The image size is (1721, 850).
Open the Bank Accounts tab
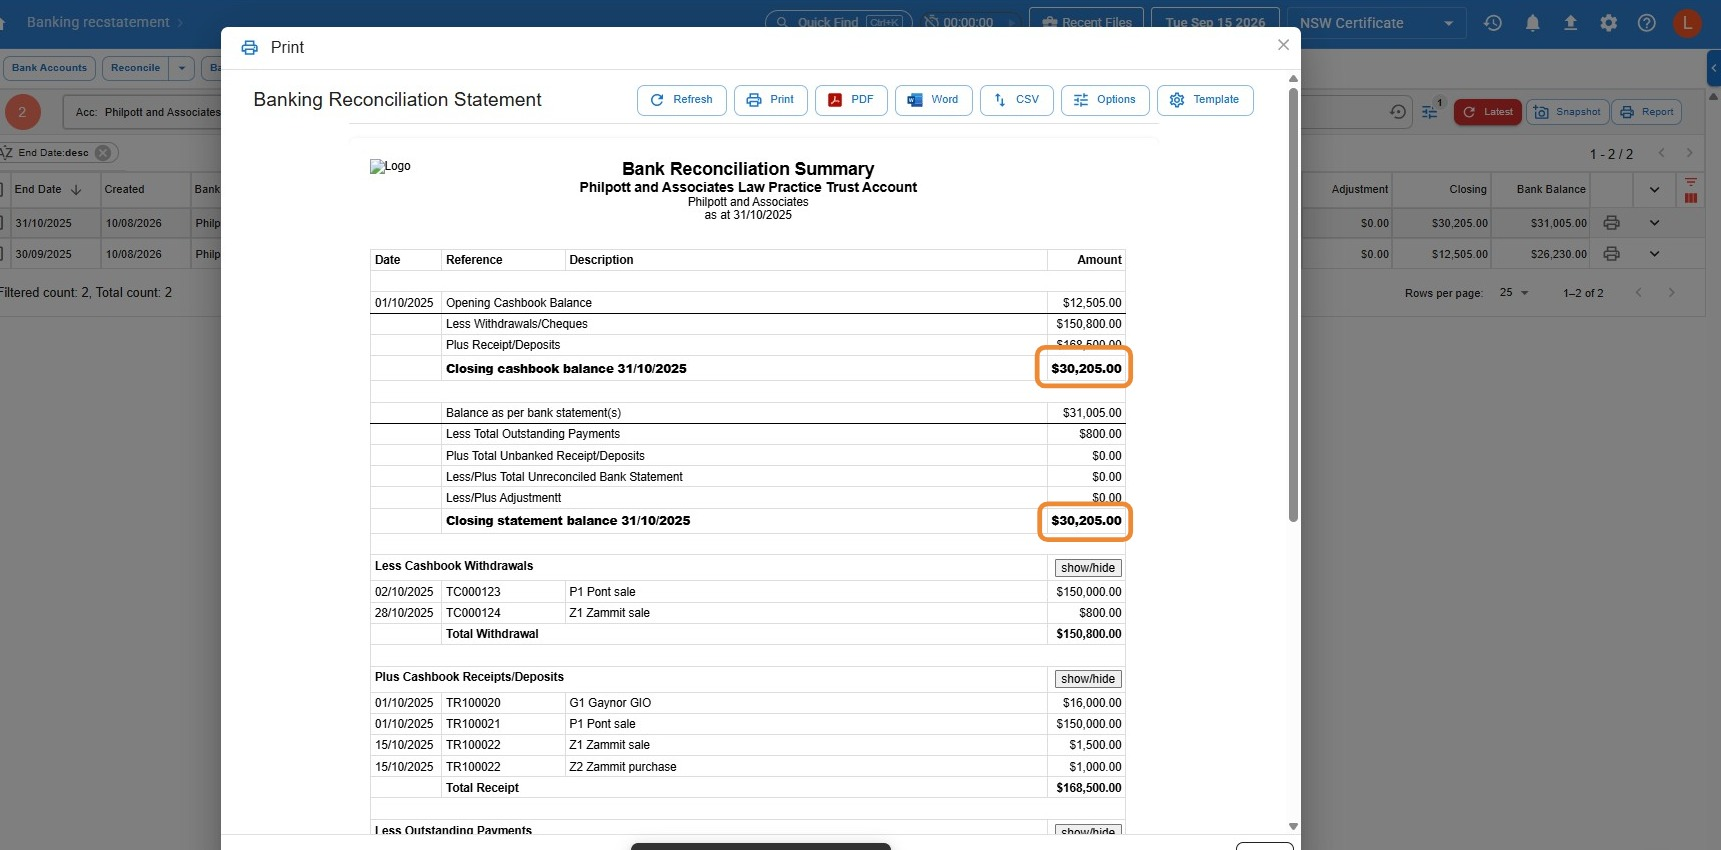(x=50, y=68)
